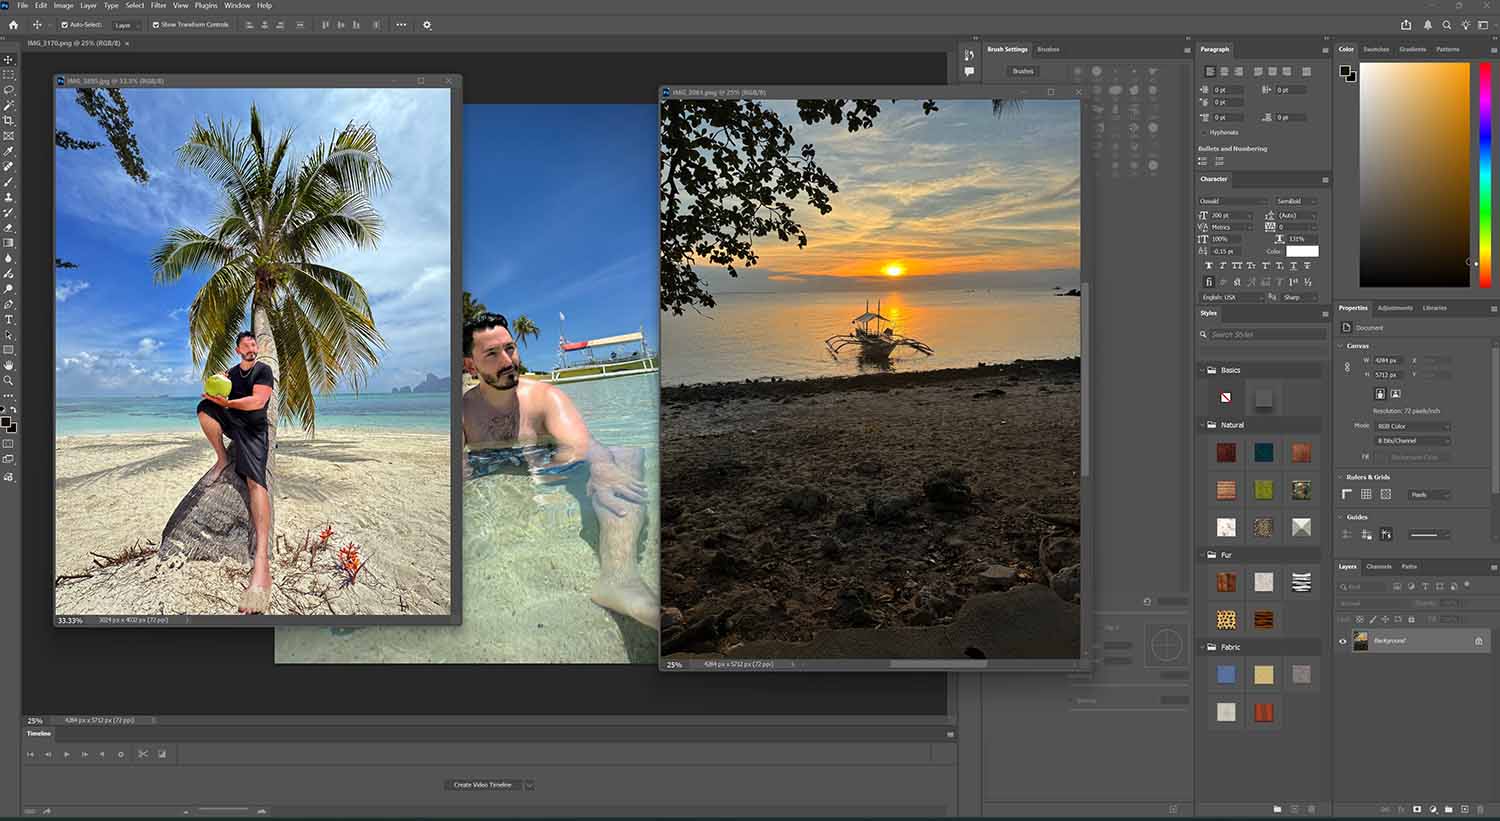Pick the Eyedropper tool
1500x821 pixels.
(x=9, y=152)
